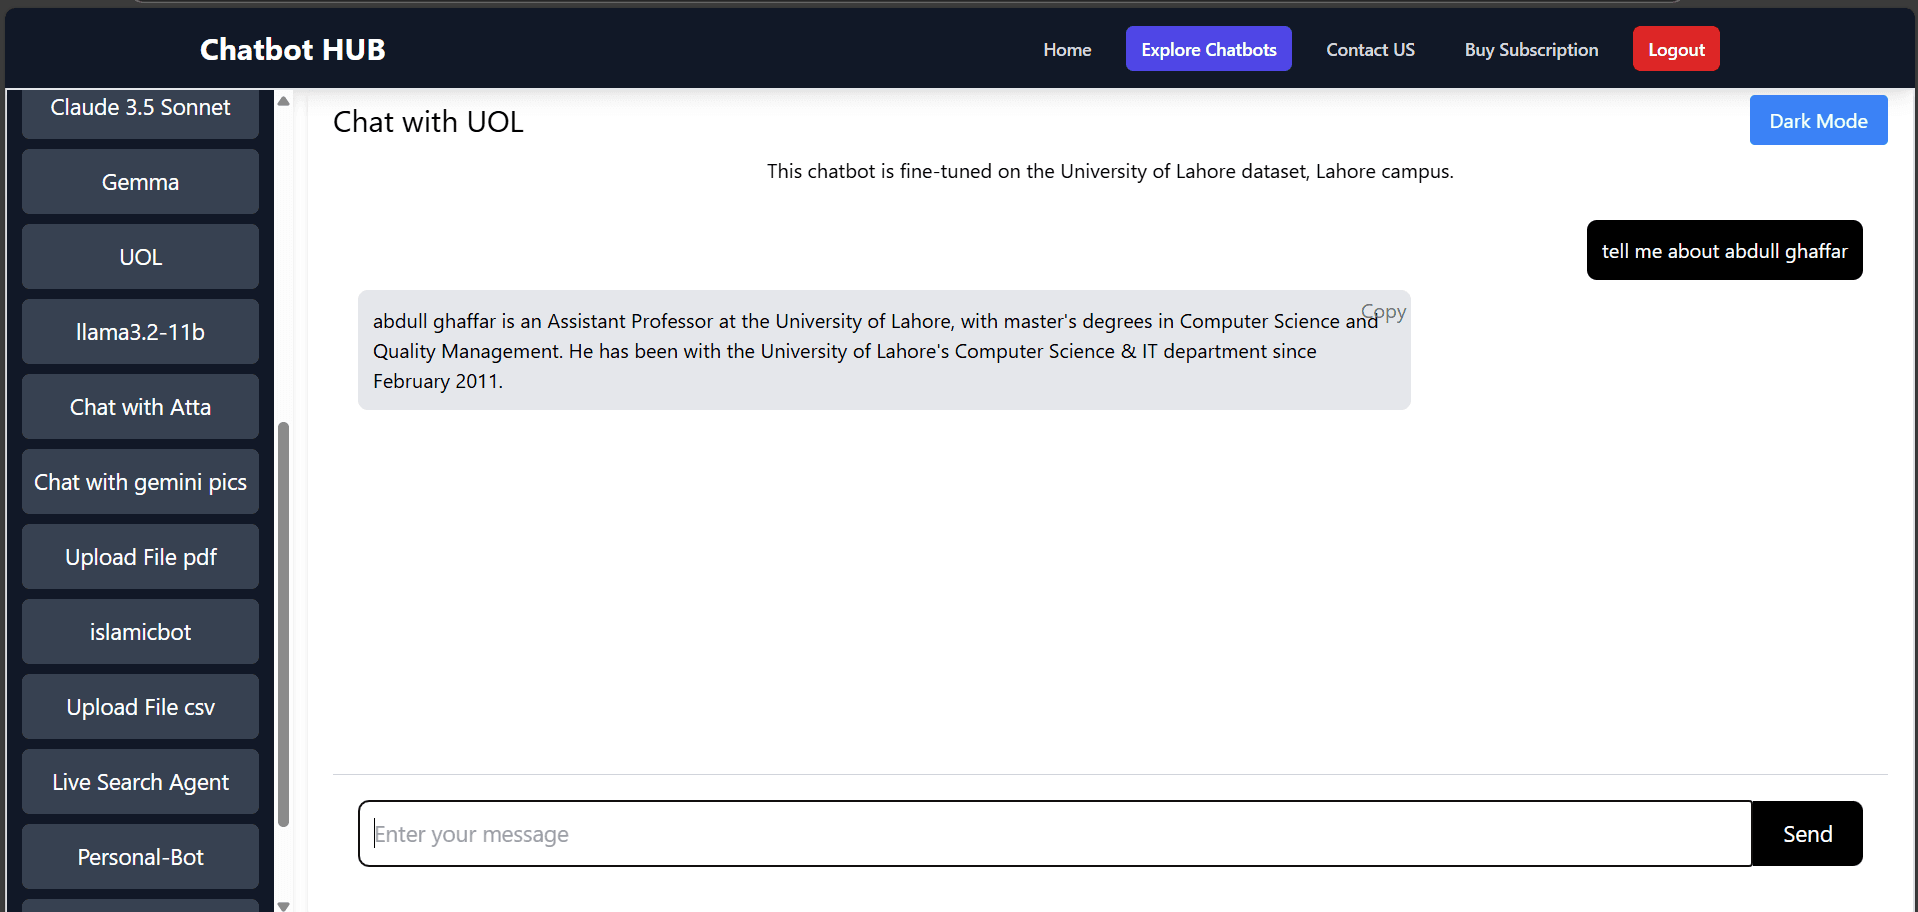Choose the Upload File csv option
This screenshot has height=912, width=1918.
[140, 707]
